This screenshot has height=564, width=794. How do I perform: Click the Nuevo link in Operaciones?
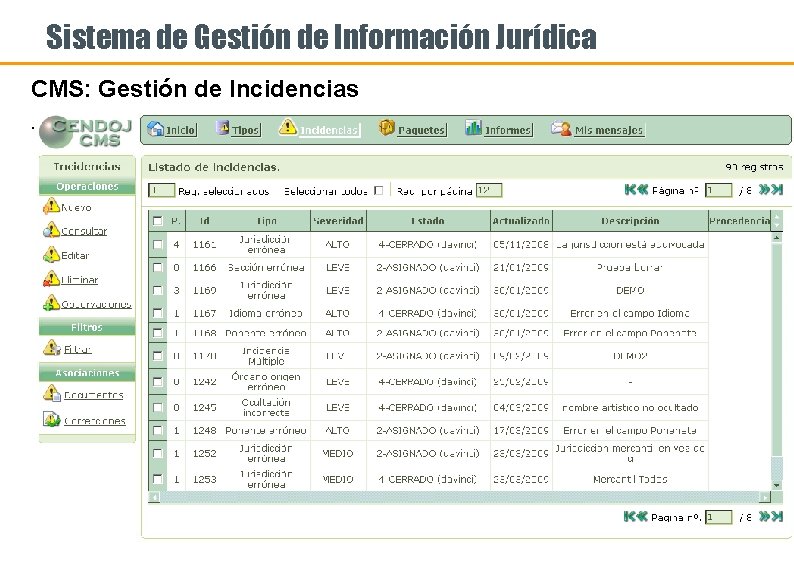click(x=76, y=208)
